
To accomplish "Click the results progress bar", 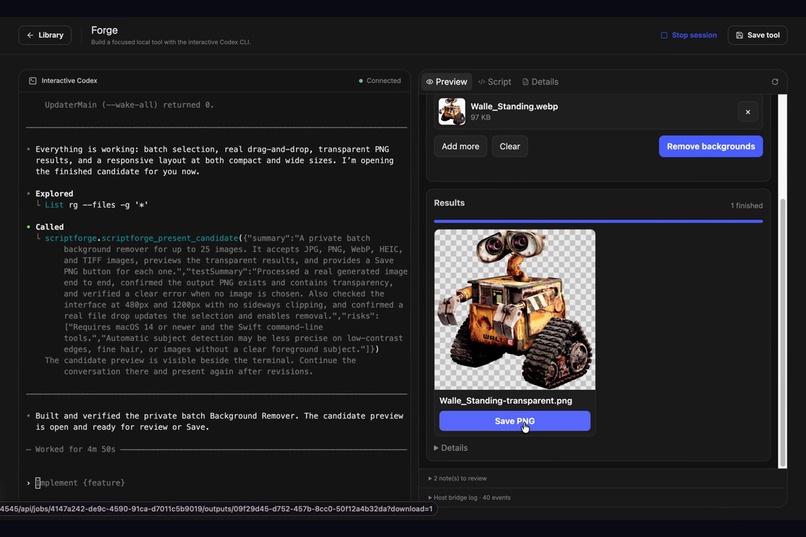I will [x=598, y=221].
